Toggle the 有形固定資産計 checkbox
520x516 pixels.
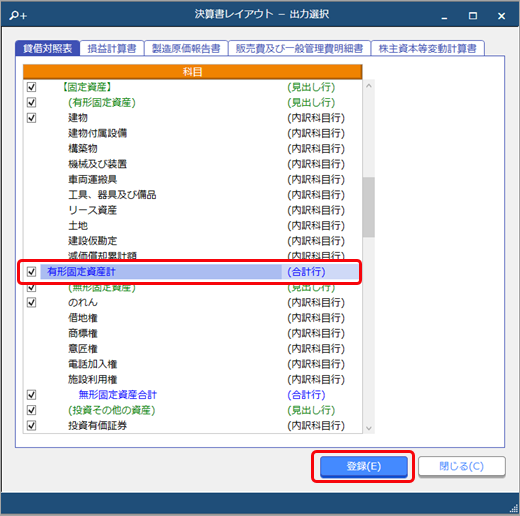click(x=31, y=272)
